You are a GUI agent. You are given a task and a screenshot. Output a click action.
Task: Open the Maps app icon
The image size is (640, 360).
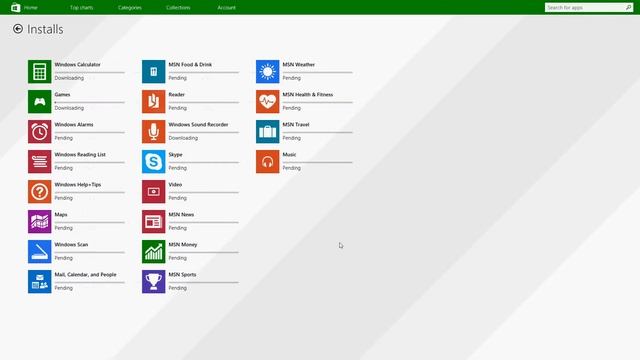coord(40,222)
